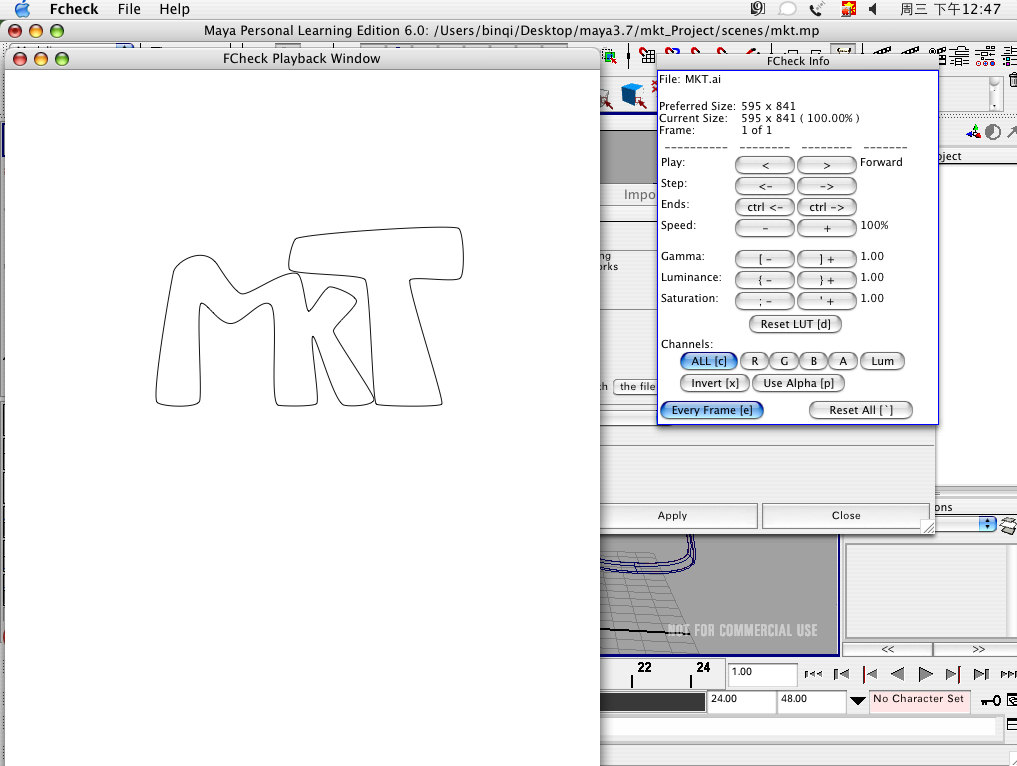Screen dimensions: 1017x766
Task: Click Reset LUT [d] button
Action: pos(795,324)
